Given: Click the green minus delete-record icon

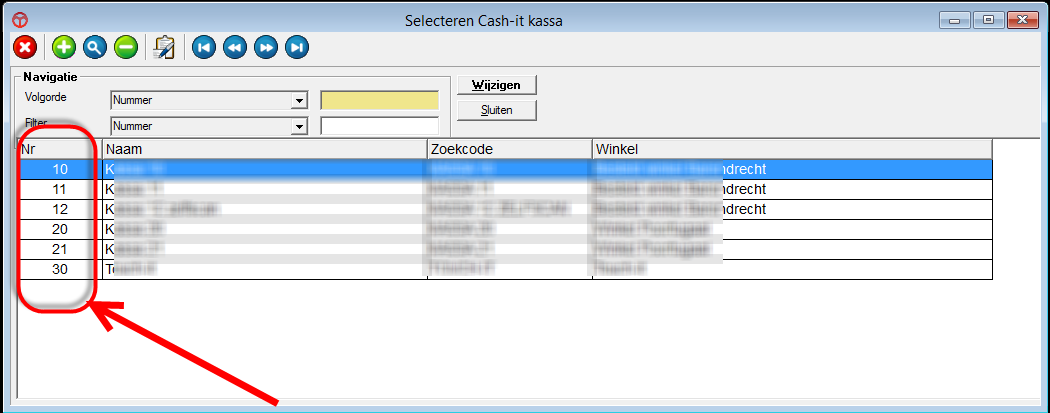Looking at the screenshot, I should click(x=126, y=48).
